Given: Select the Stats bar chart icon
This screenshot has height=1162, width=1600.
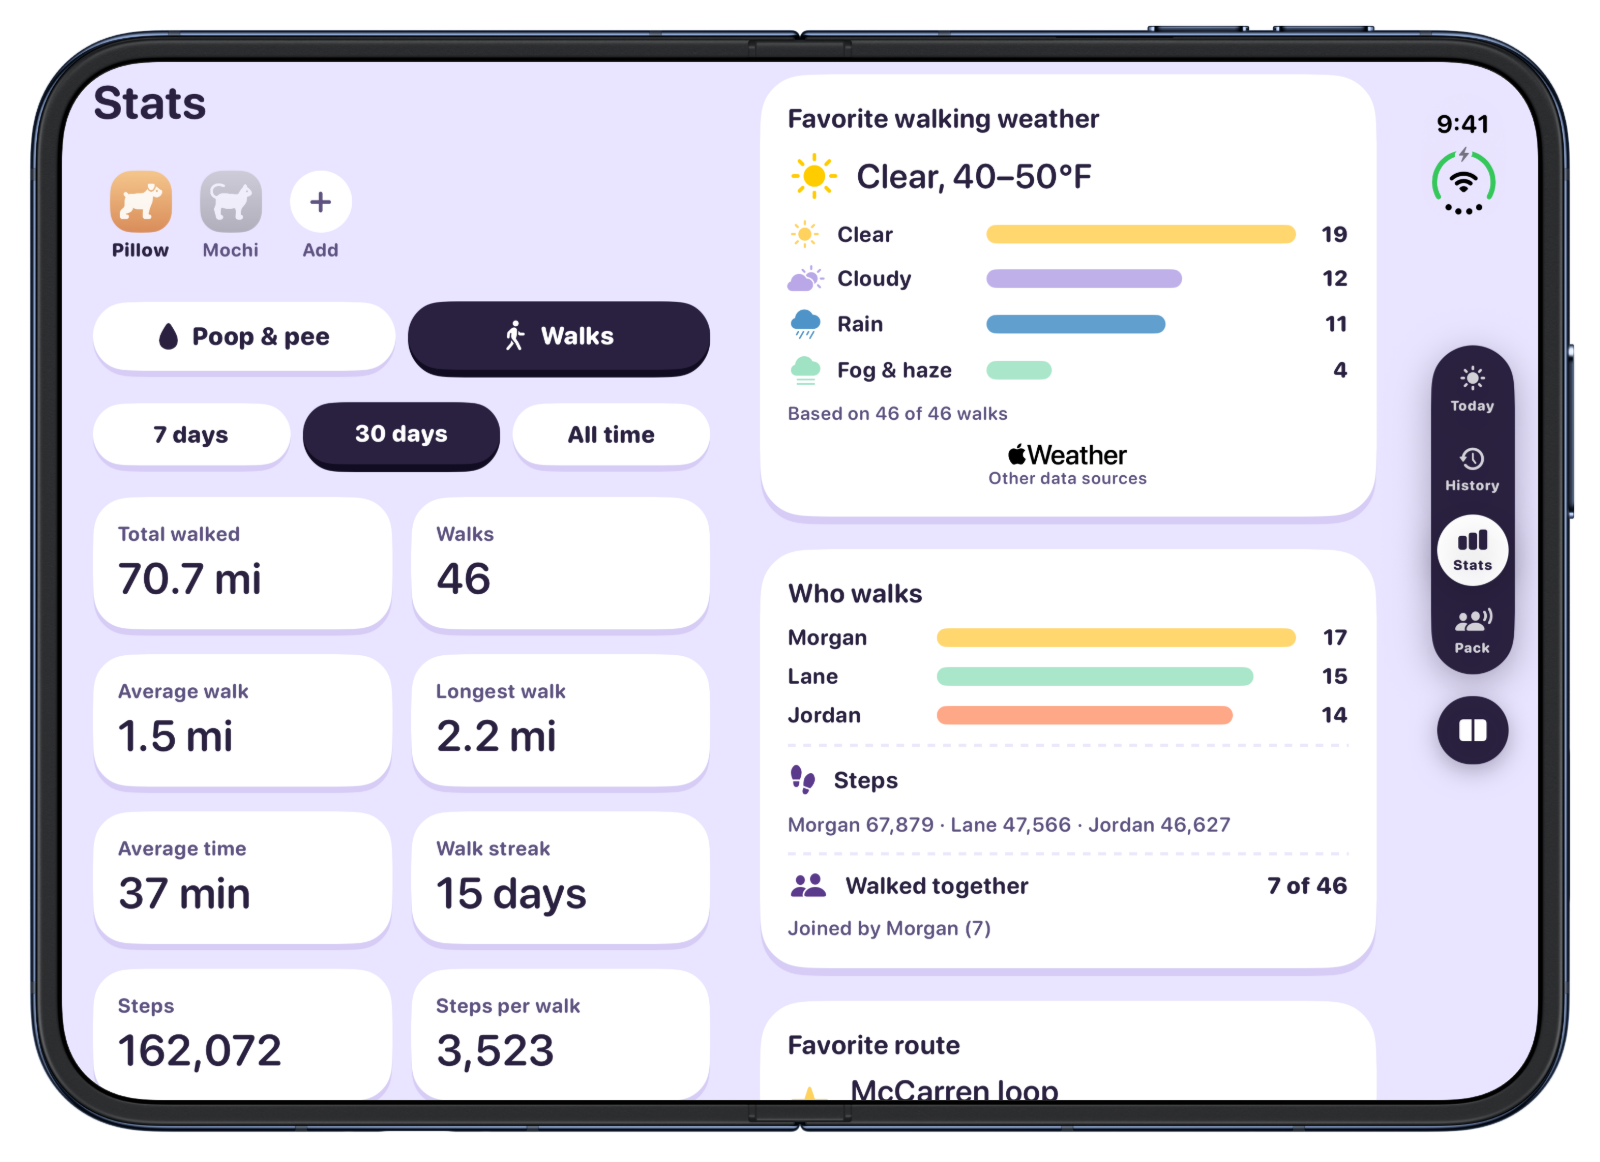Looking at the screenshot, I should point(1472,541).
